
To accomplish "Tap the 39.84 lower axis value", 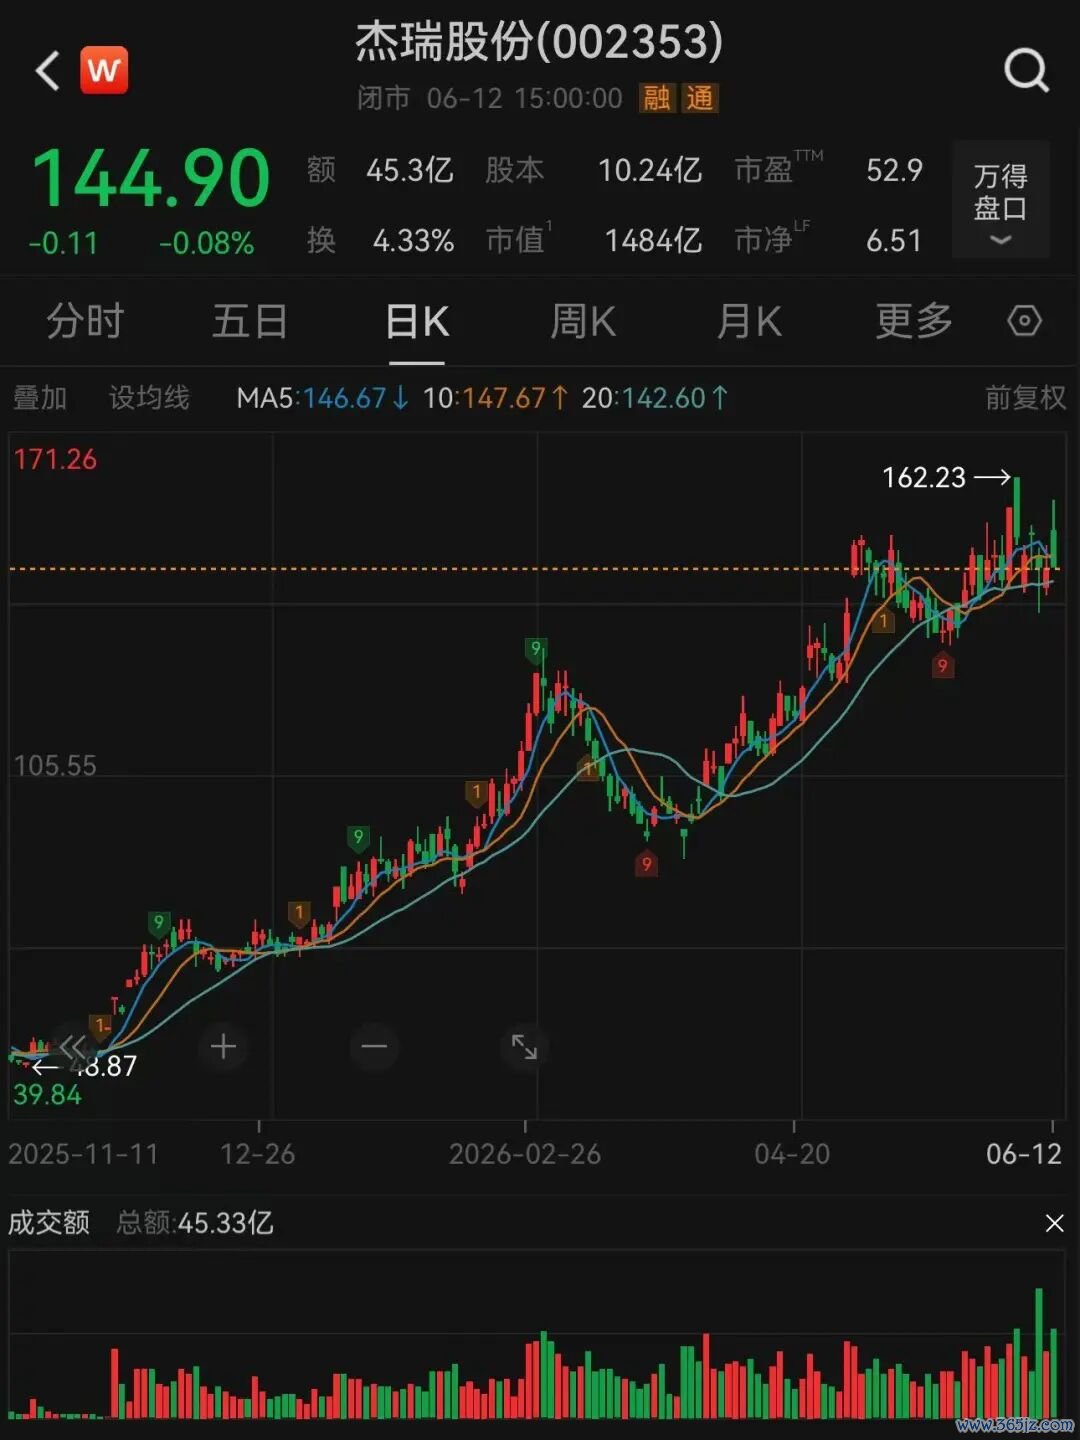I will click(x=47, y=1094).
